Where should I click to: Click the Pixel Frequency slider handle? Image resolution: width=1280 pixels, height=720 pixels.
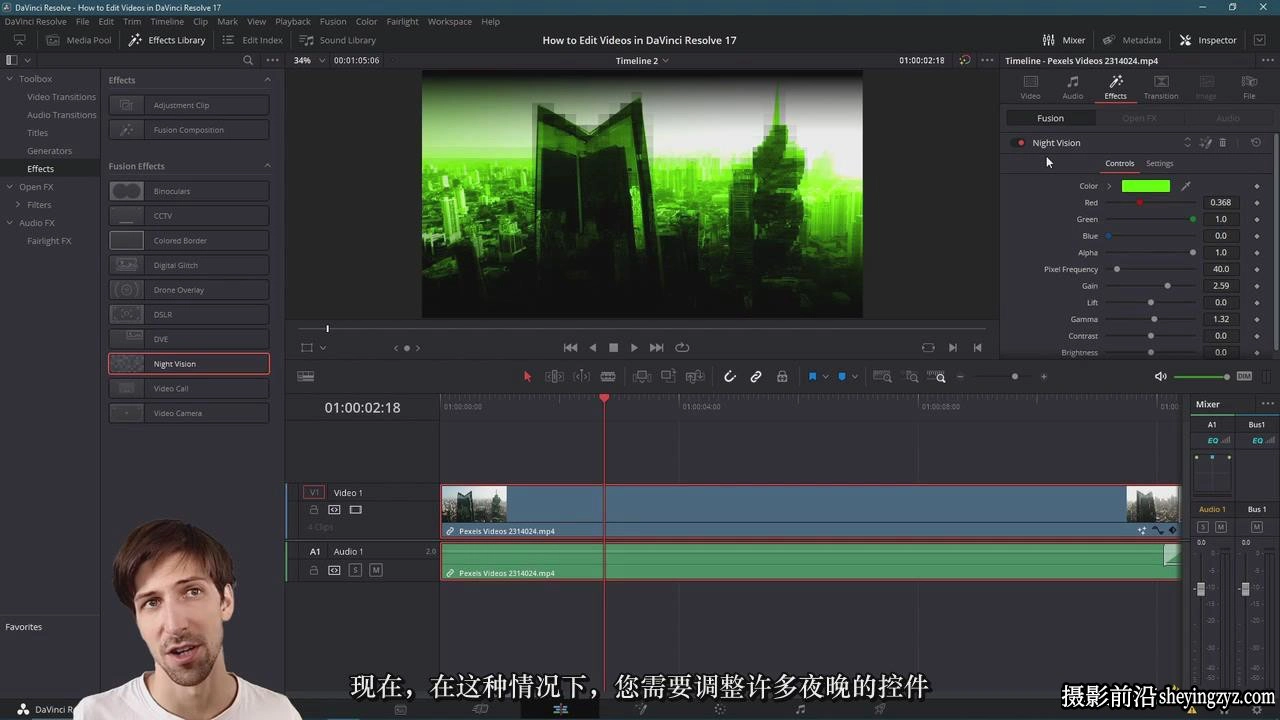coord(1117,269)
